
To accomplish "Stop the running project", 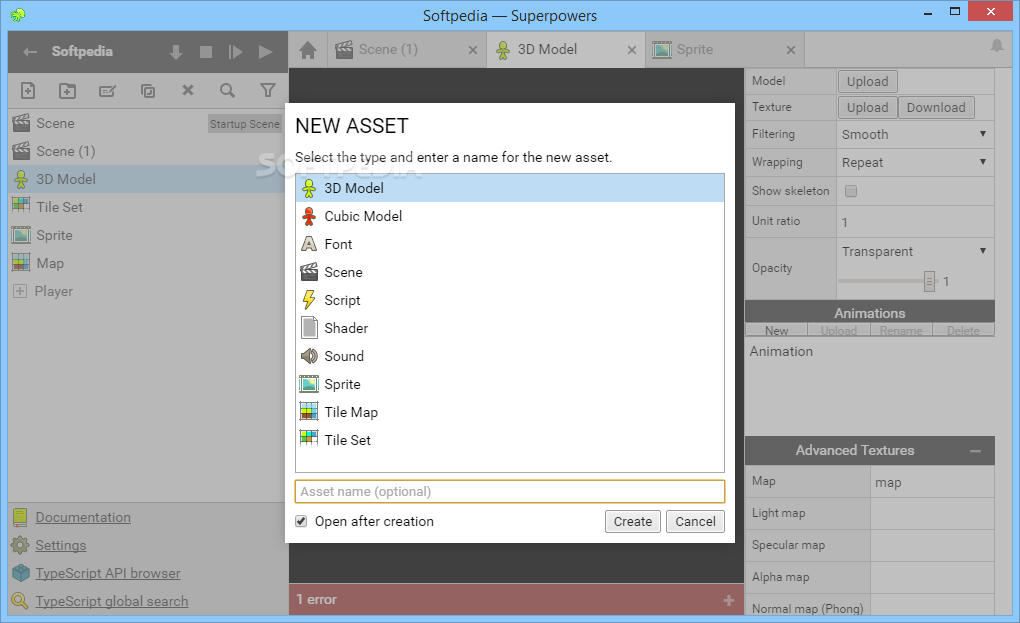I will tap(206, 51).
